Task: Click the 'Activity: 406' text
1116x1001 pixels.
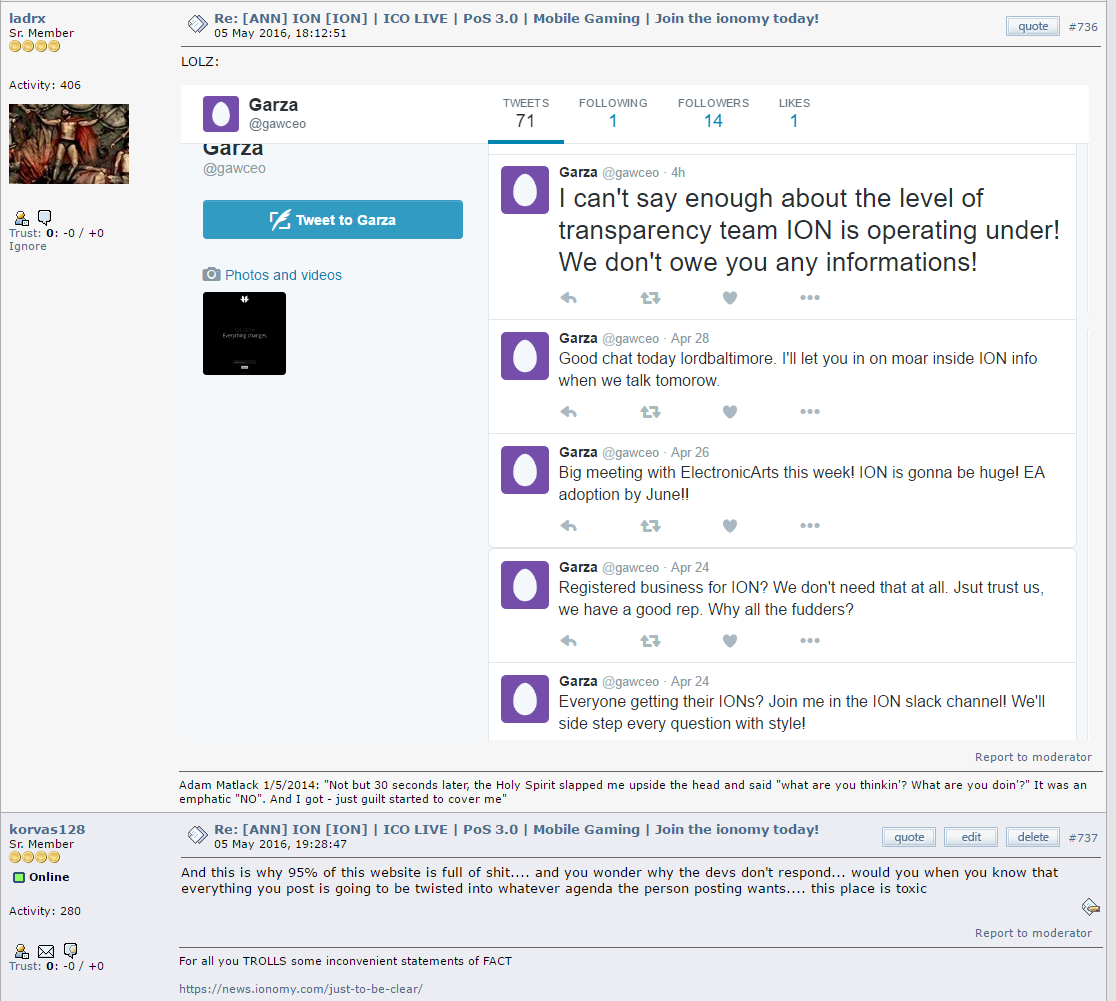Action: click(x=45, y=85)
